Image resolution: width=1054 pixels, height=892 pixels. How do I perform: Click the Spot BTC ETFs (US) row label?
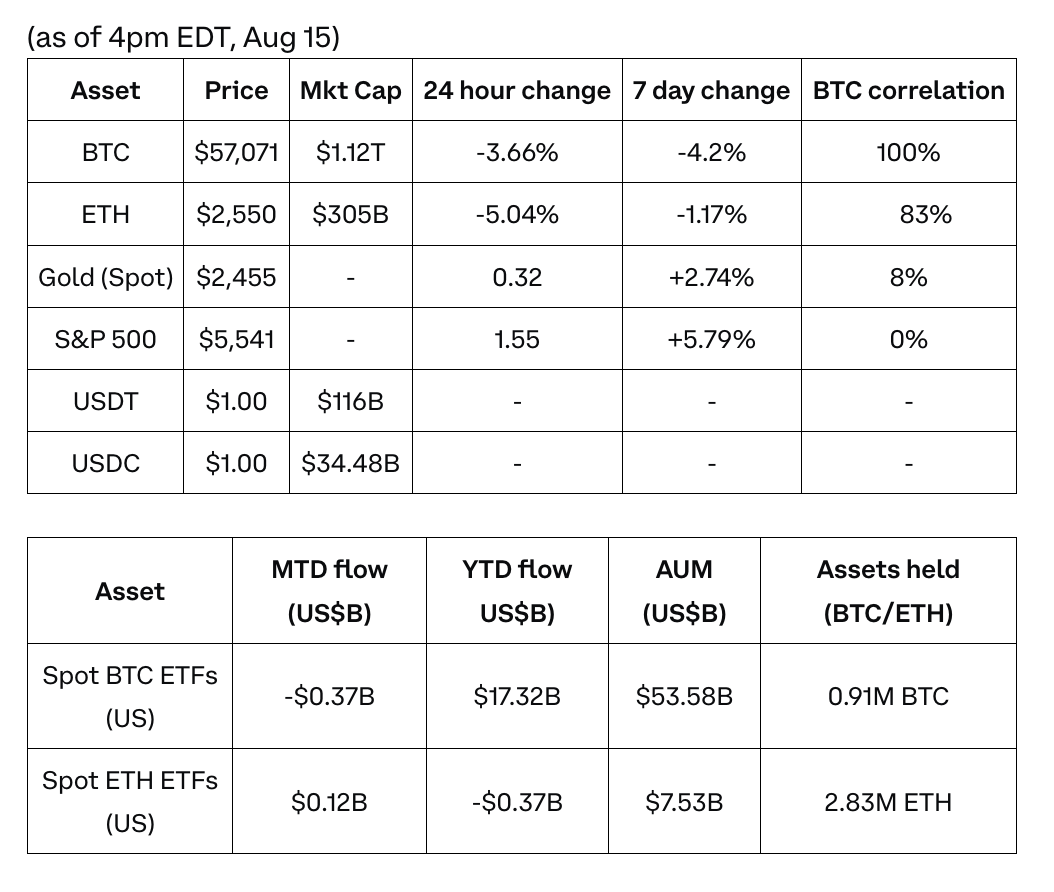point(130,696)
